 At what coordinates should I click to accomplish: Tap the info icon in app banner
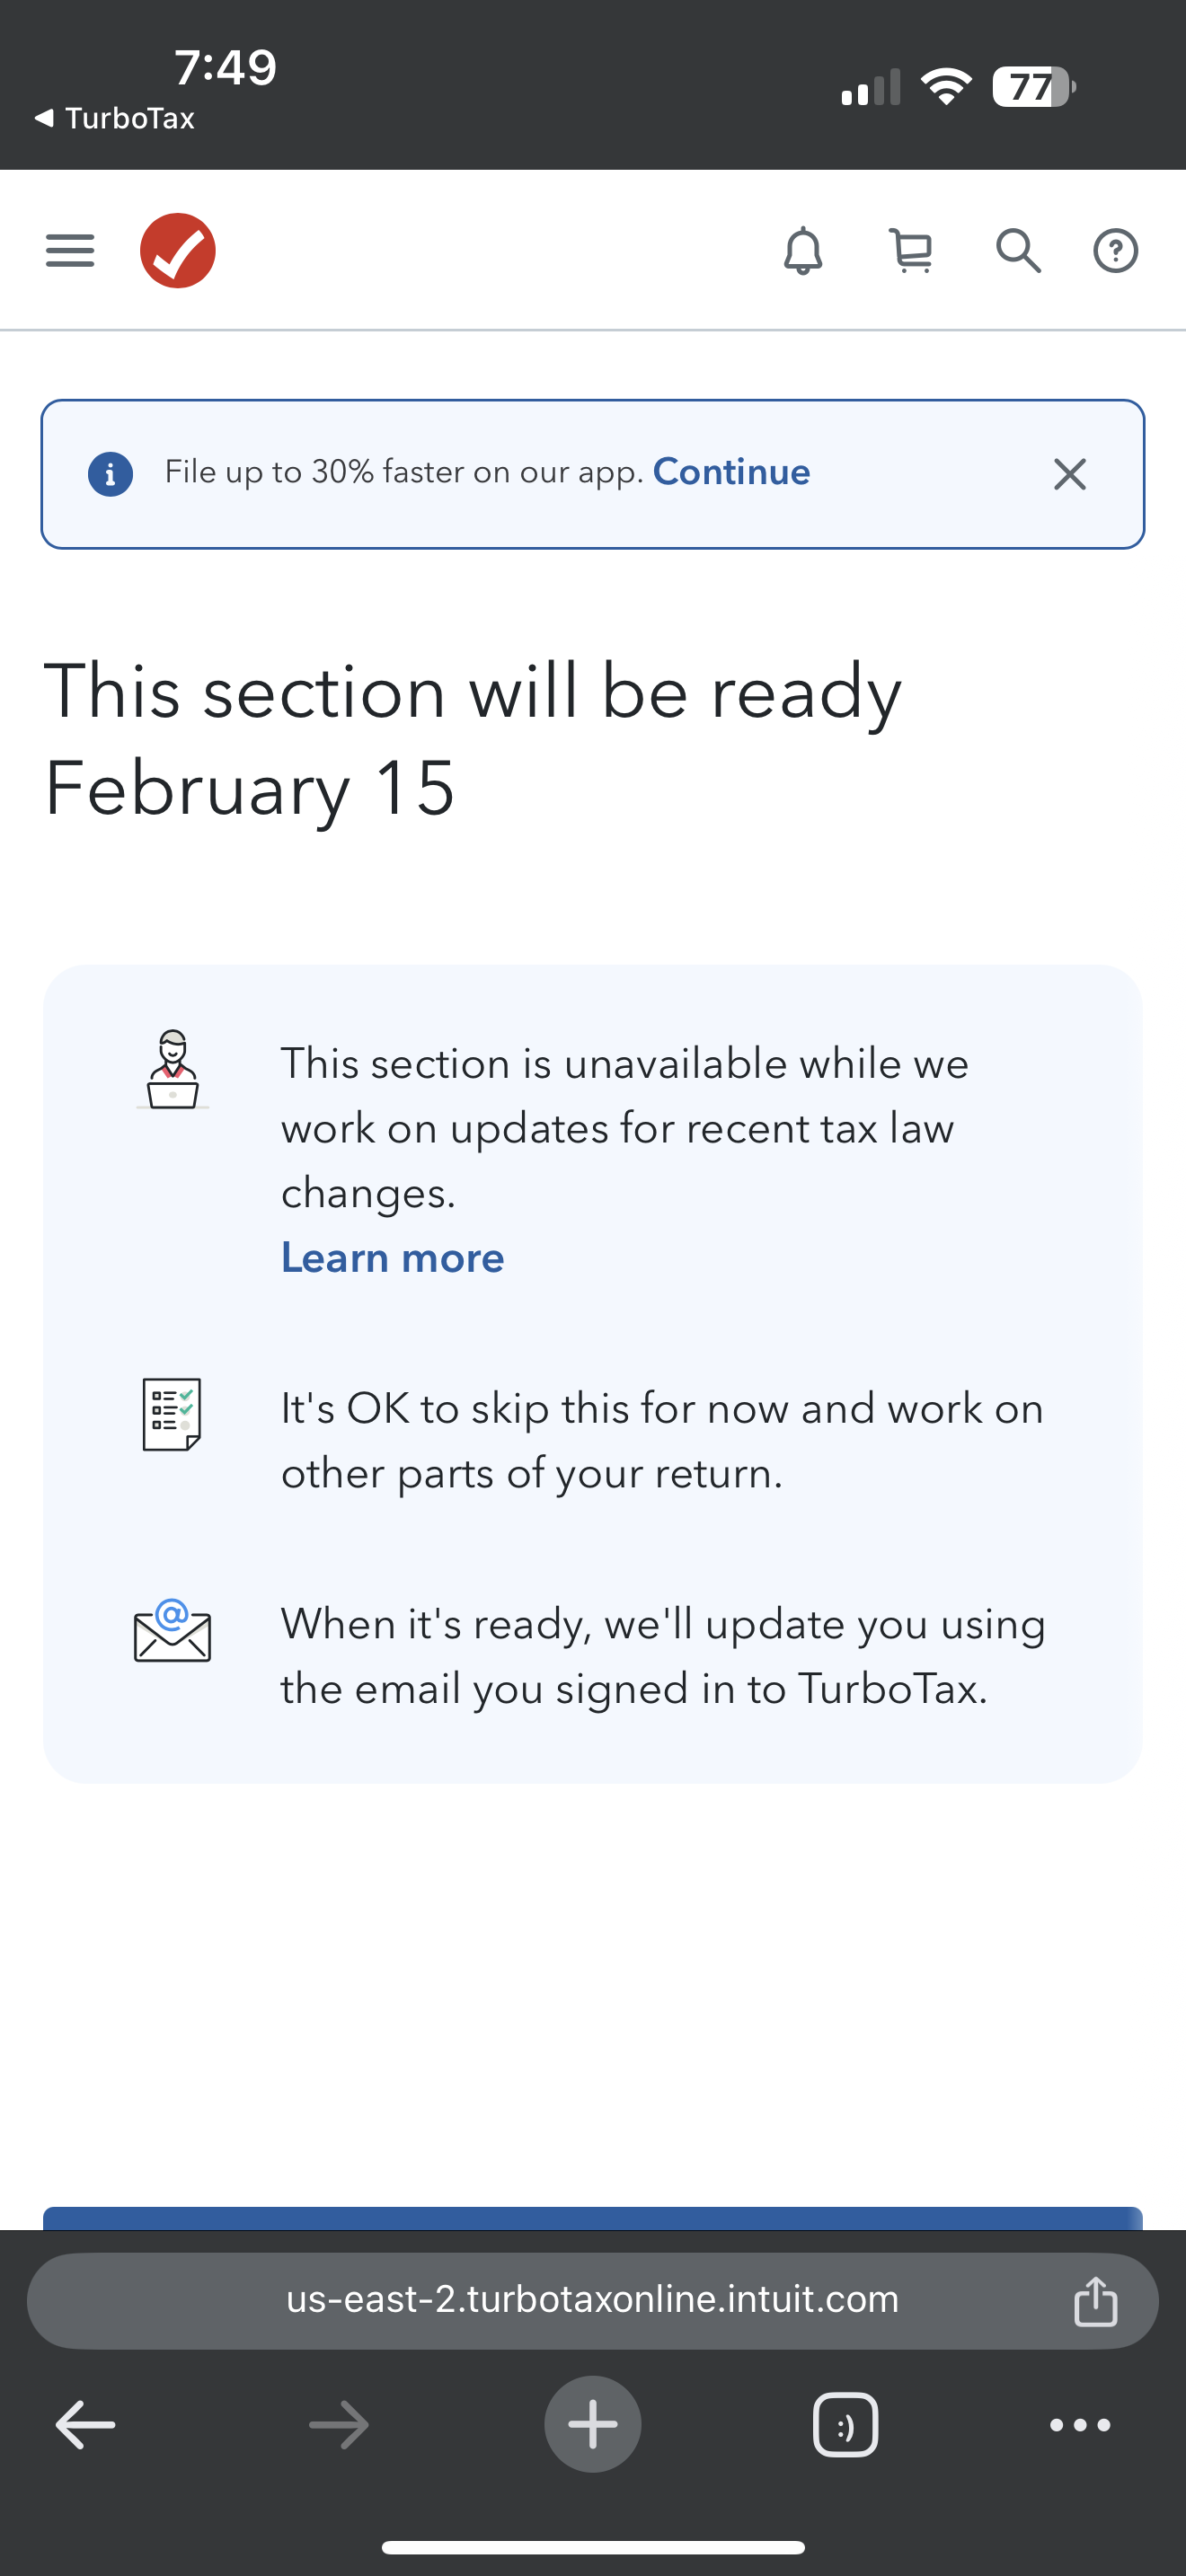tap(111, 473)
